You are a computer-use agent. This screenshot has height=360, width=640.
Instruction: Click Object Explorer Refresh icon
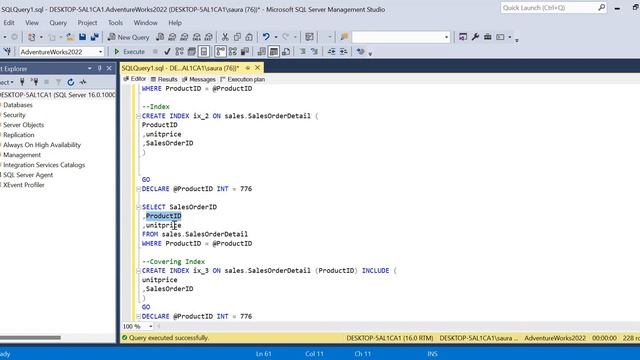coord(71,82)
